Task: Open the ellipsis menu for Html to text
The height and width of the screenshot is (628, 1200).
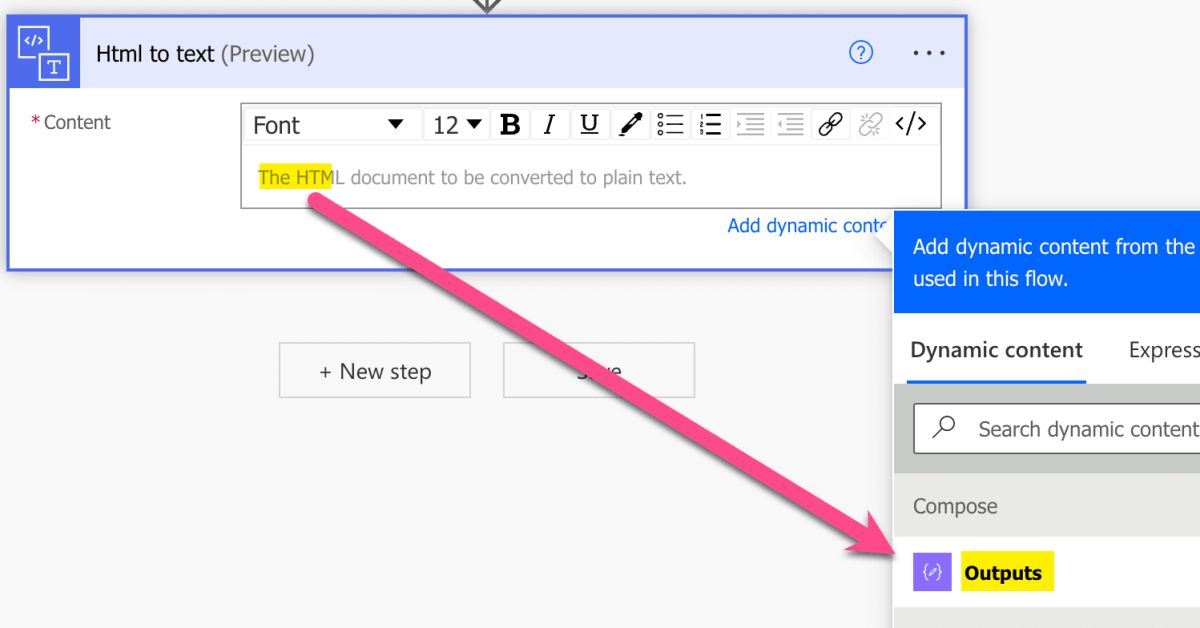Action: click(x=928, y=52)
